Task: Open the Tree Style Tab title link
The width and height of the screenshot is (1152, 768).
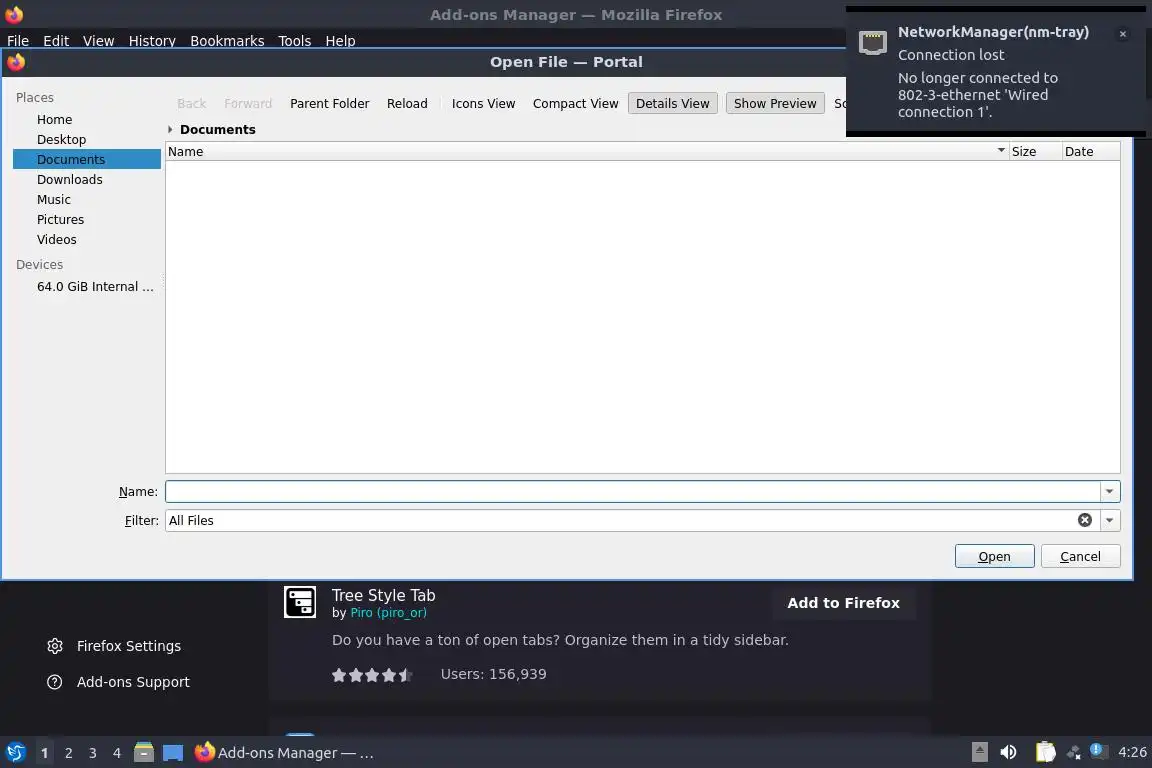Action: (384, 595)
